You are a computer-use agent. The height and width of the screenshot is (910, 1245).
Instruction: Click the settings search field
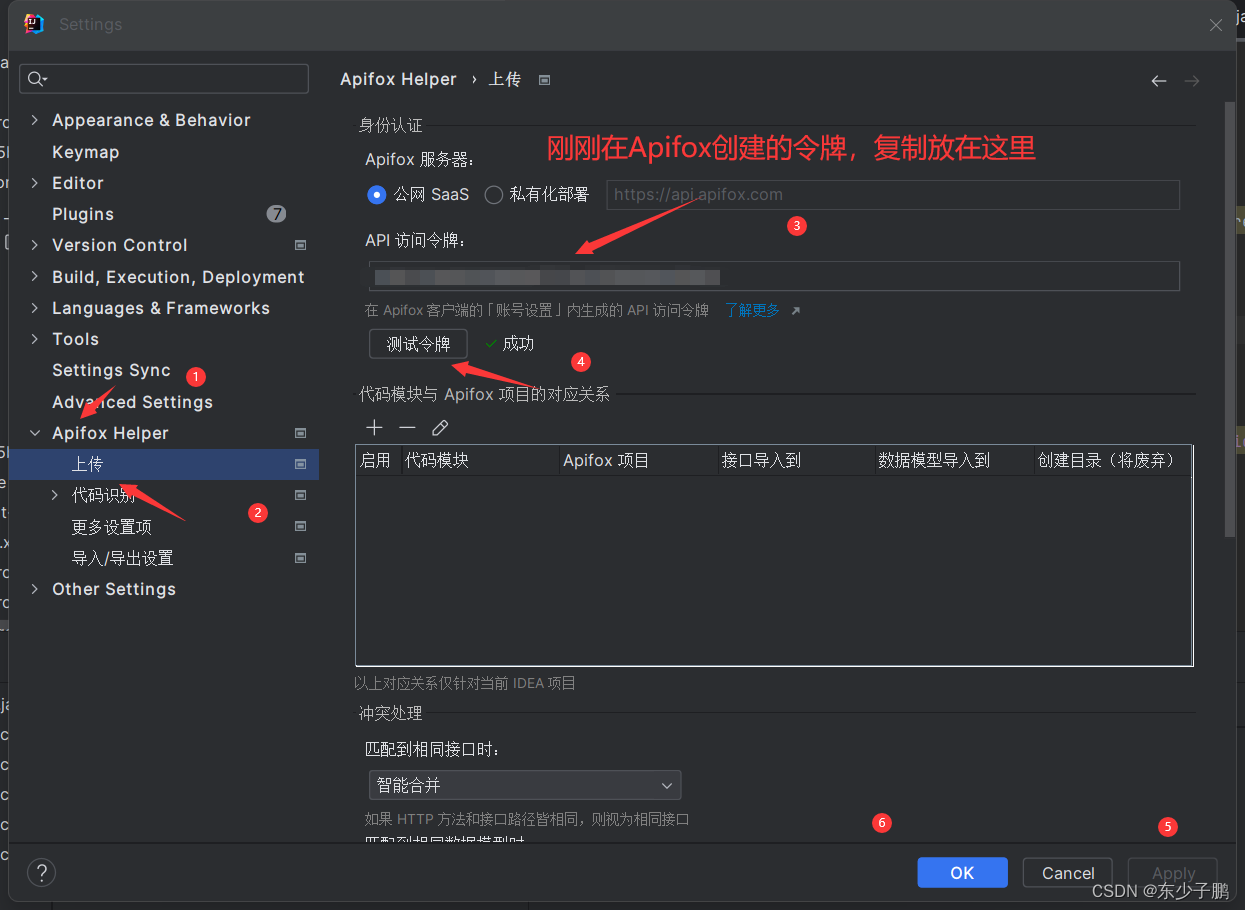pos(164,79)
